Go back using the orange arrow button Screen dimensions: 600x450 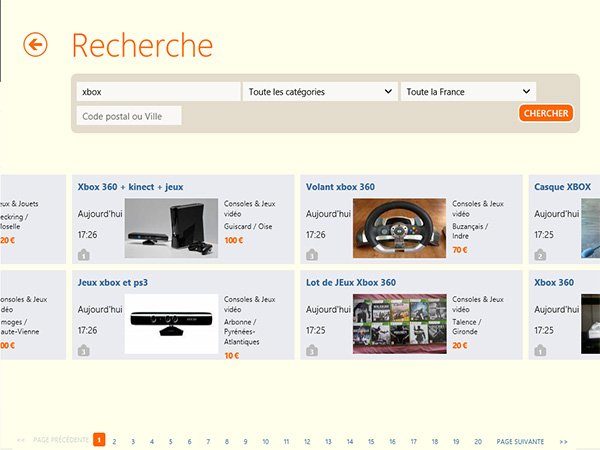[35, 45]
